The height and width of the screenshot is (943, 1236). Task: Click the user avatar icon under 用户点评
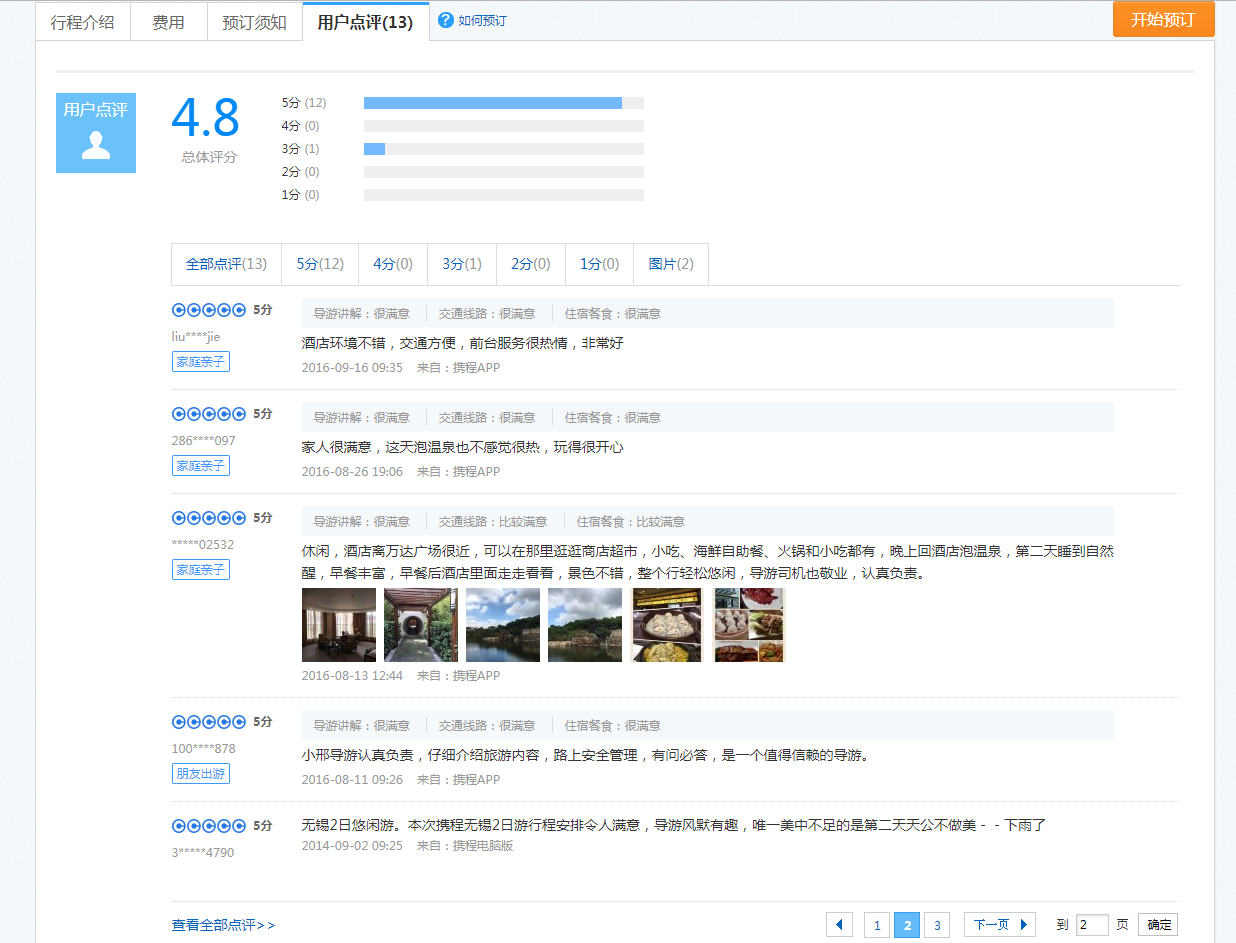coord(96,146)
